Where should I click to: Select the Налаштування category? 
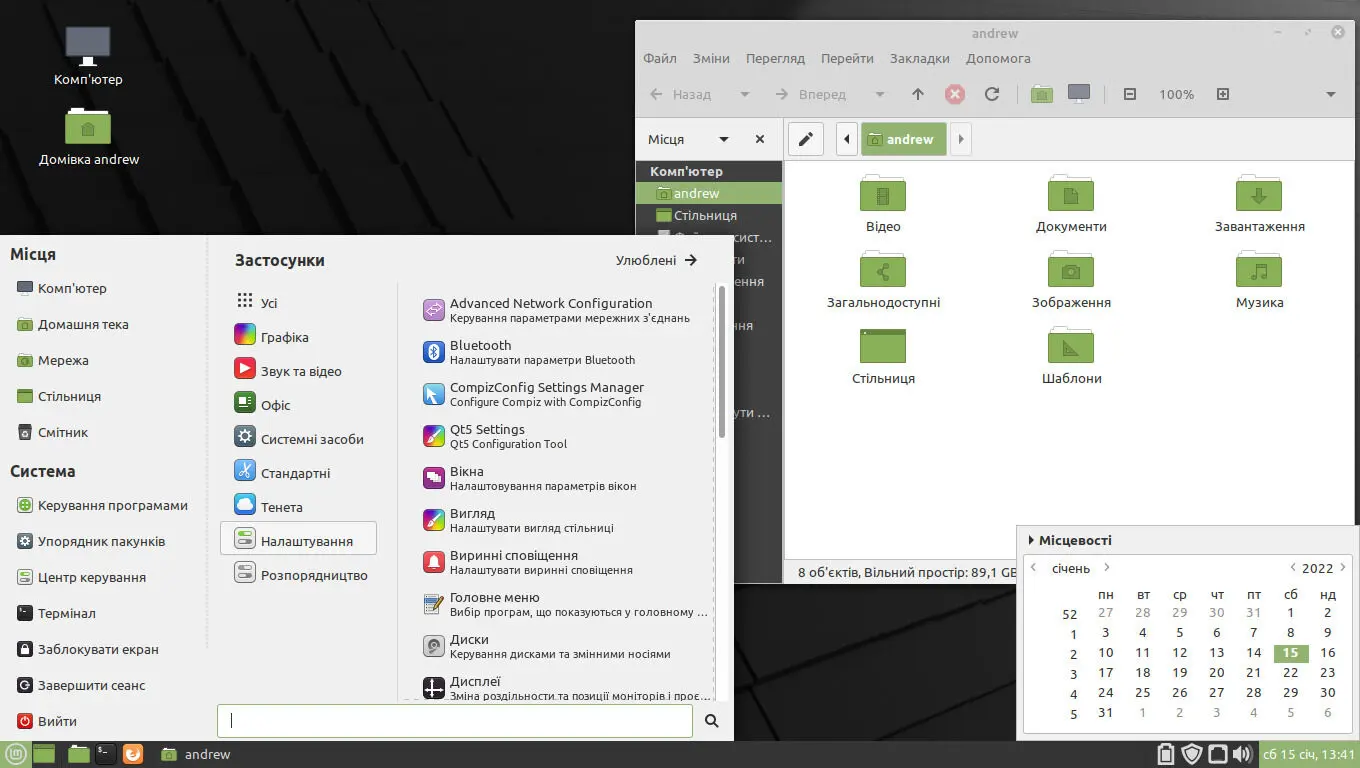point(298,540)
